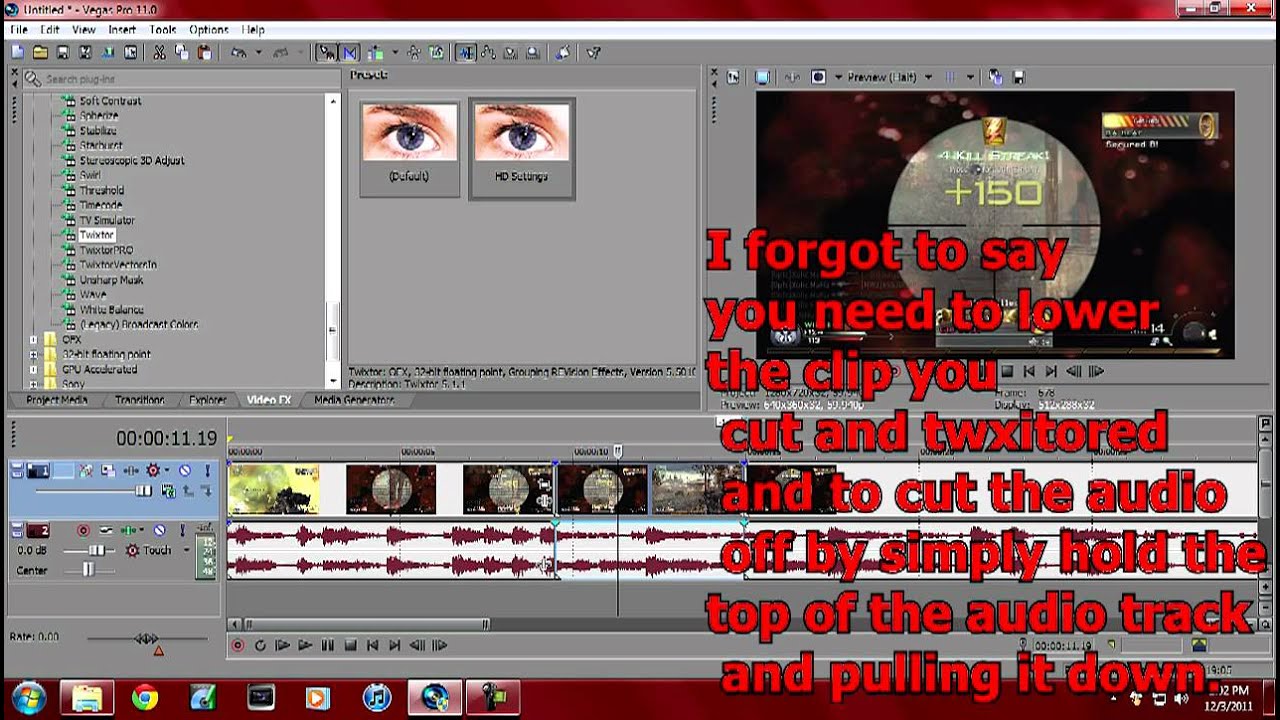Toggle preview on external monitor icon

[x=763, y=77]
